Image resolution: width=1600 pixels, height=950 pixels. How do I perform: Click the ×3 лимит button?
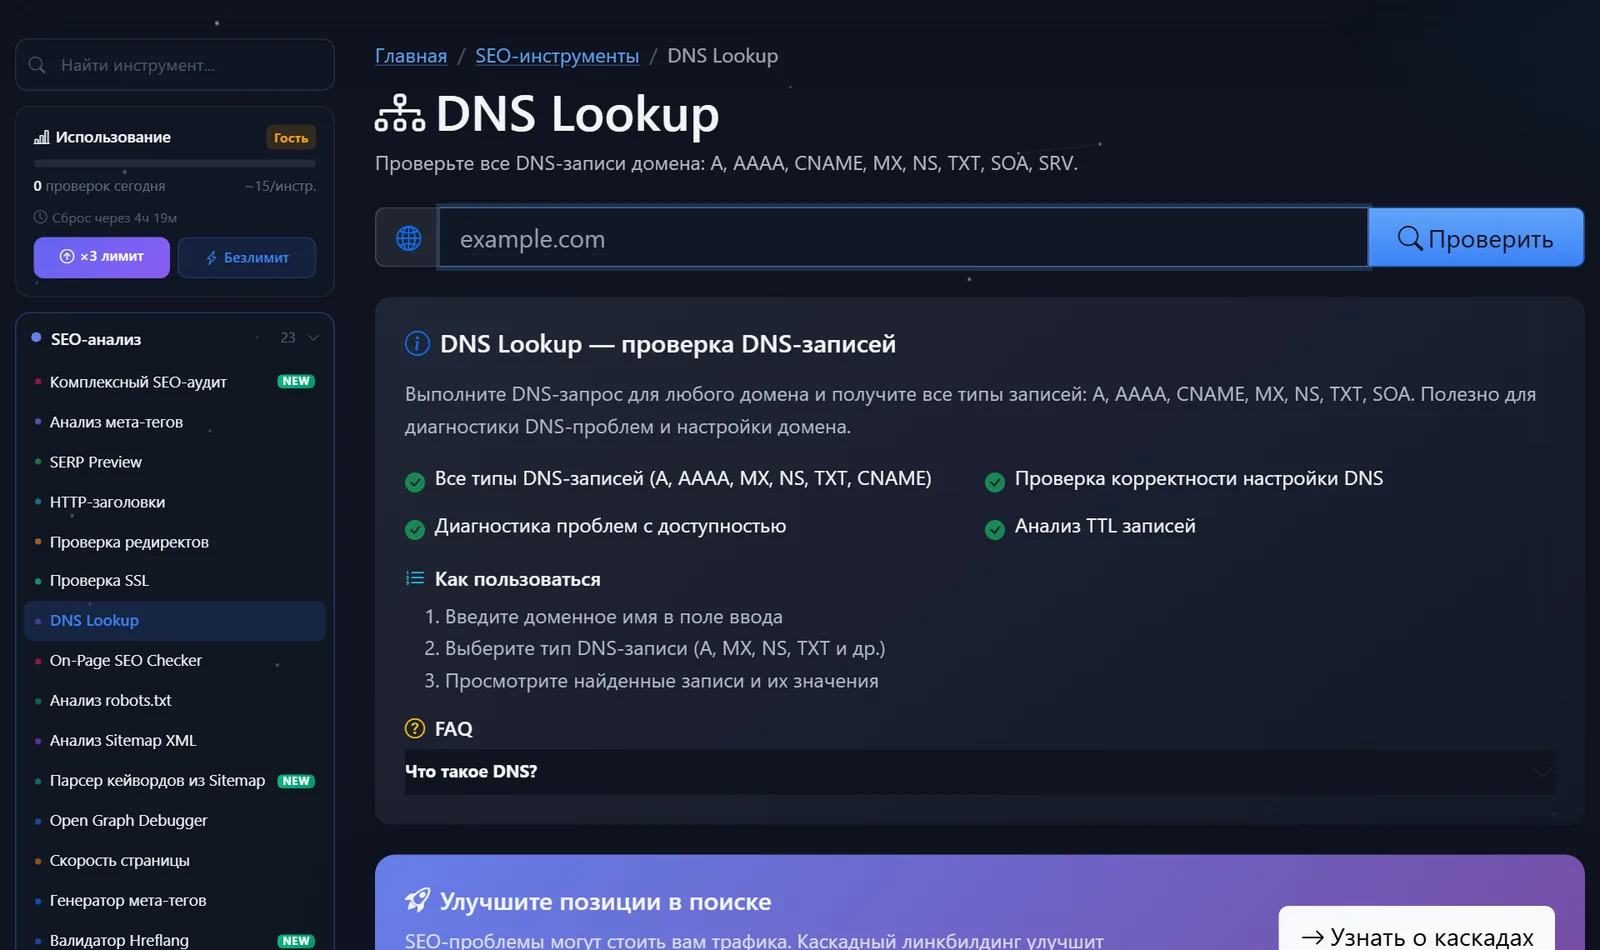(x=102, y=257)
